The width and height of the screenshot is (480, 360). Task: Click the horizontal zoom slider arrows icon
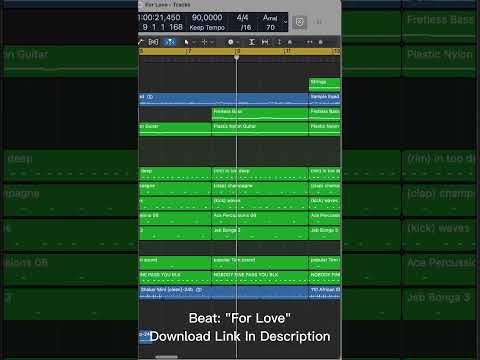click(310, 42)
